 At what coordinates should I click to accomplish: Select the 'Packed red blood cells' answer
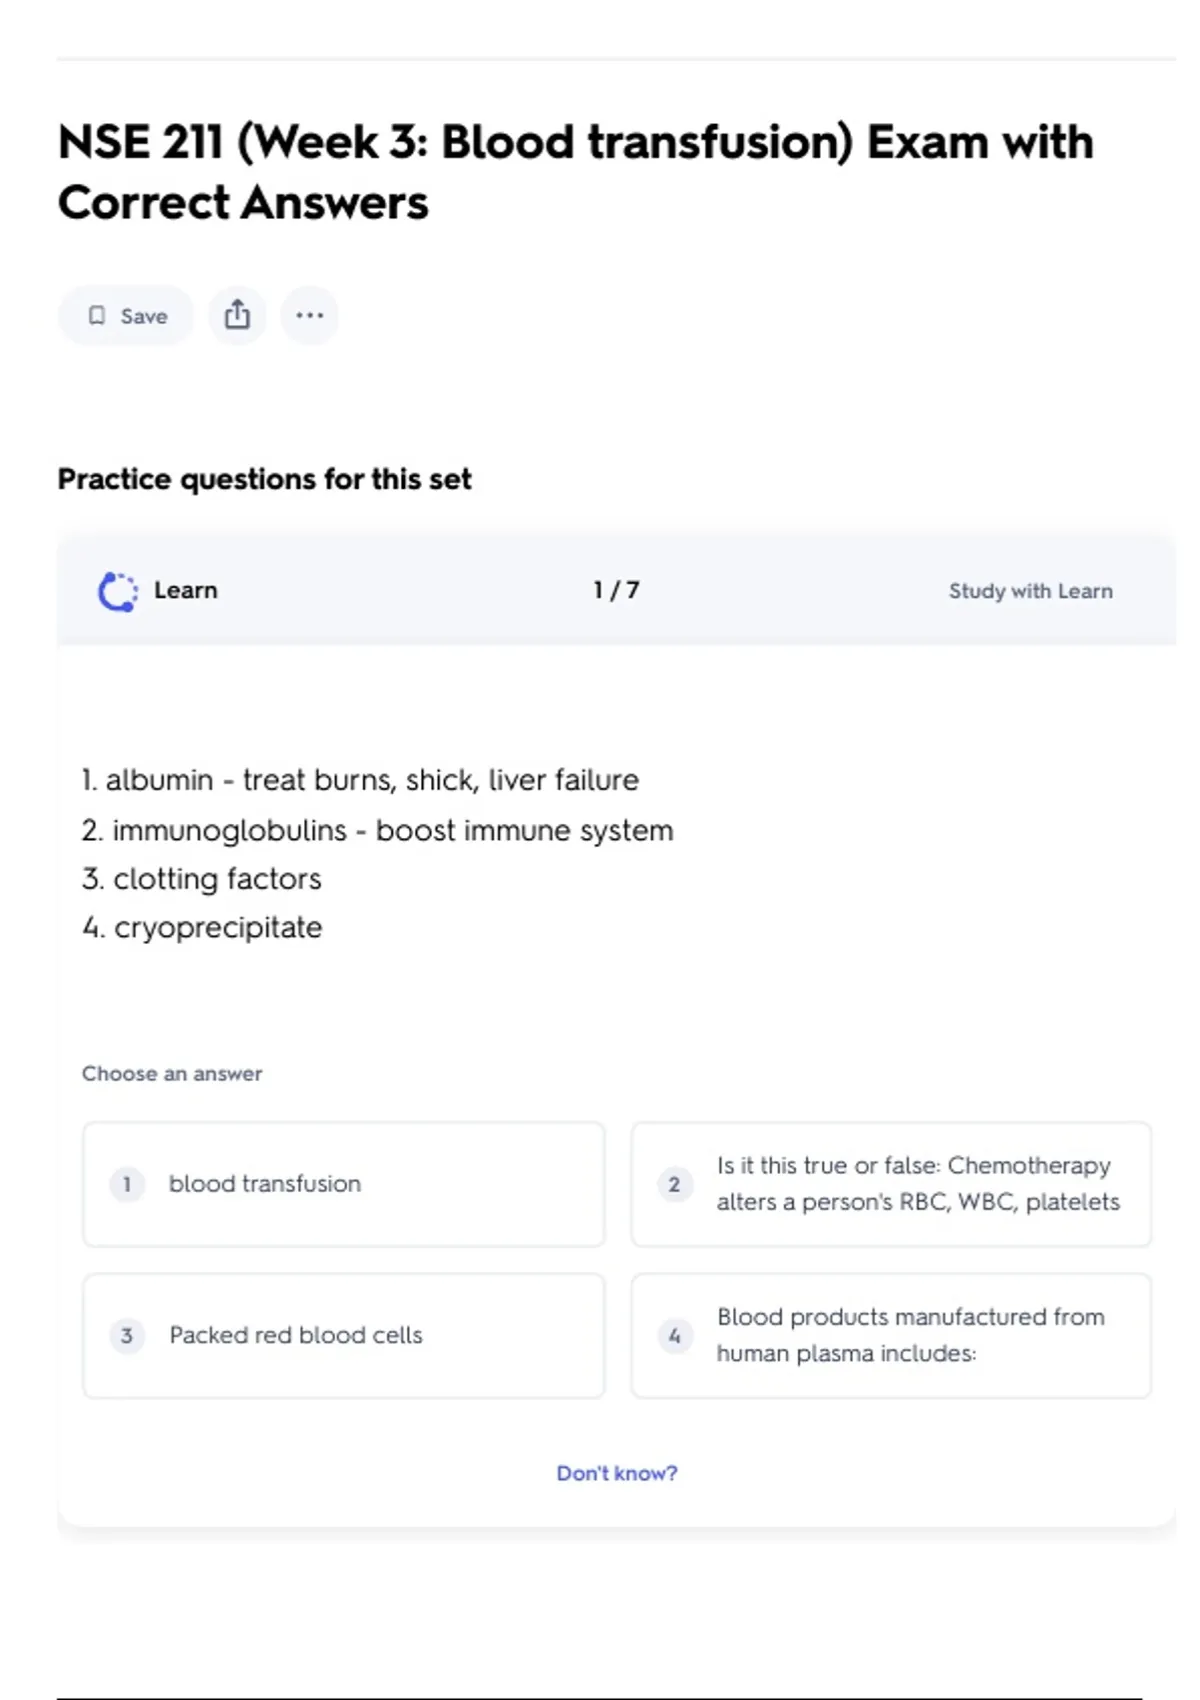[296, 1335]
